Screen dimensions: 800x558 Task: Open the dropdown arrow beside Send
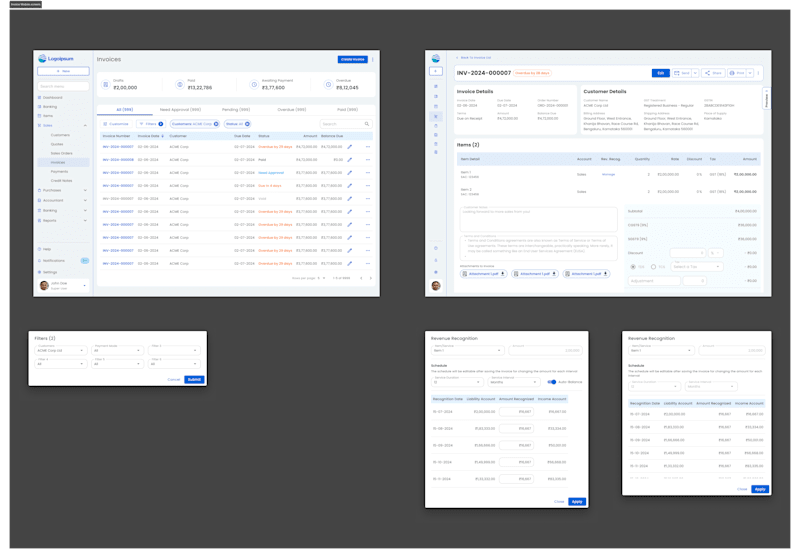pyautogui.click(x=695, y=73)
